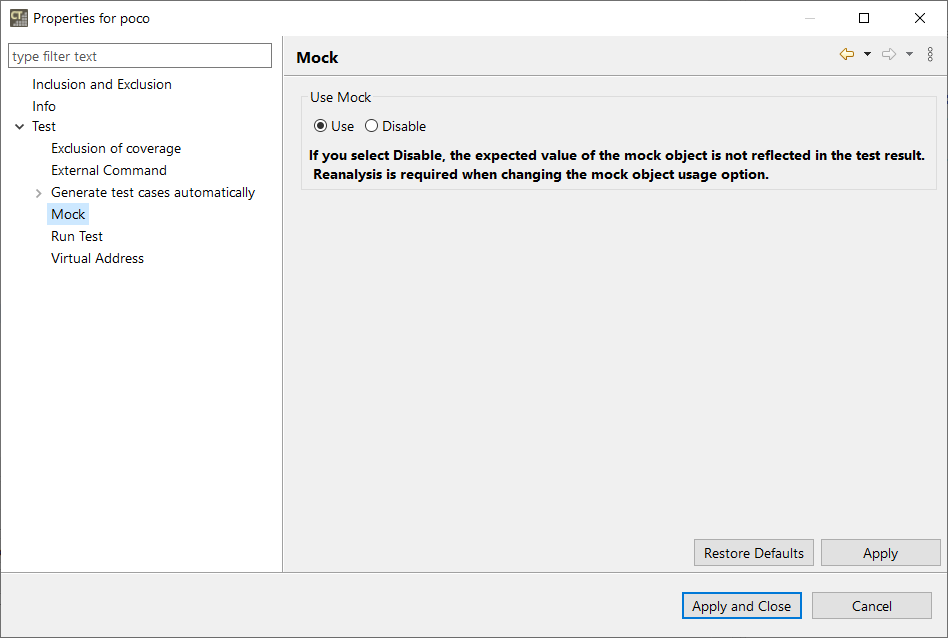The image size is (948, 638).
Task: Click the forward navigation arrow icon
Action: point(888,55)
